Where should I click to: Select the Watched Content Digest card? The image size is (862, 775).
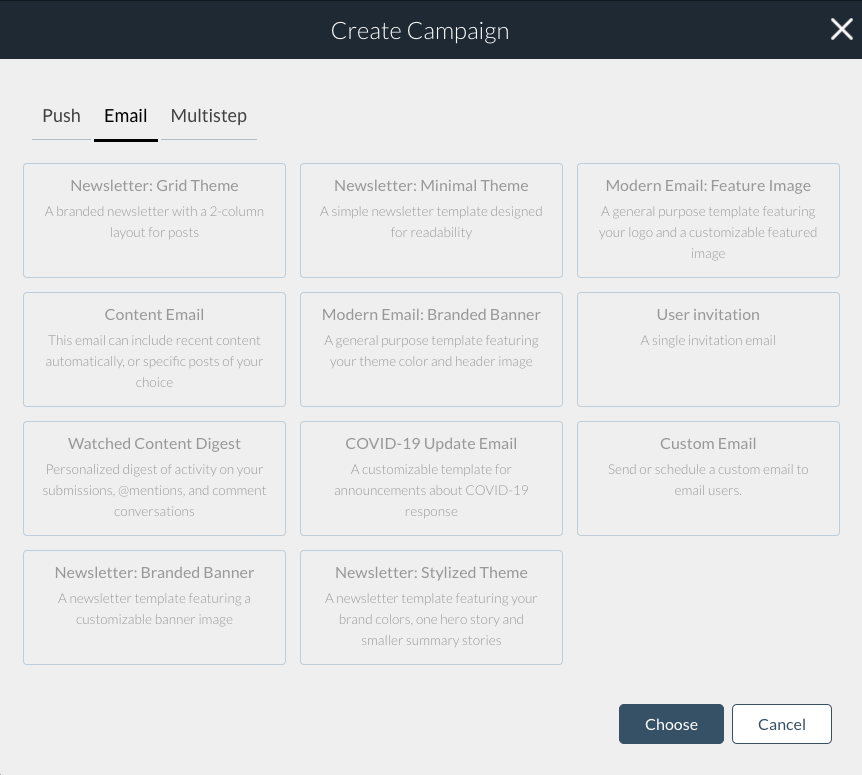[x=154, y=479]
